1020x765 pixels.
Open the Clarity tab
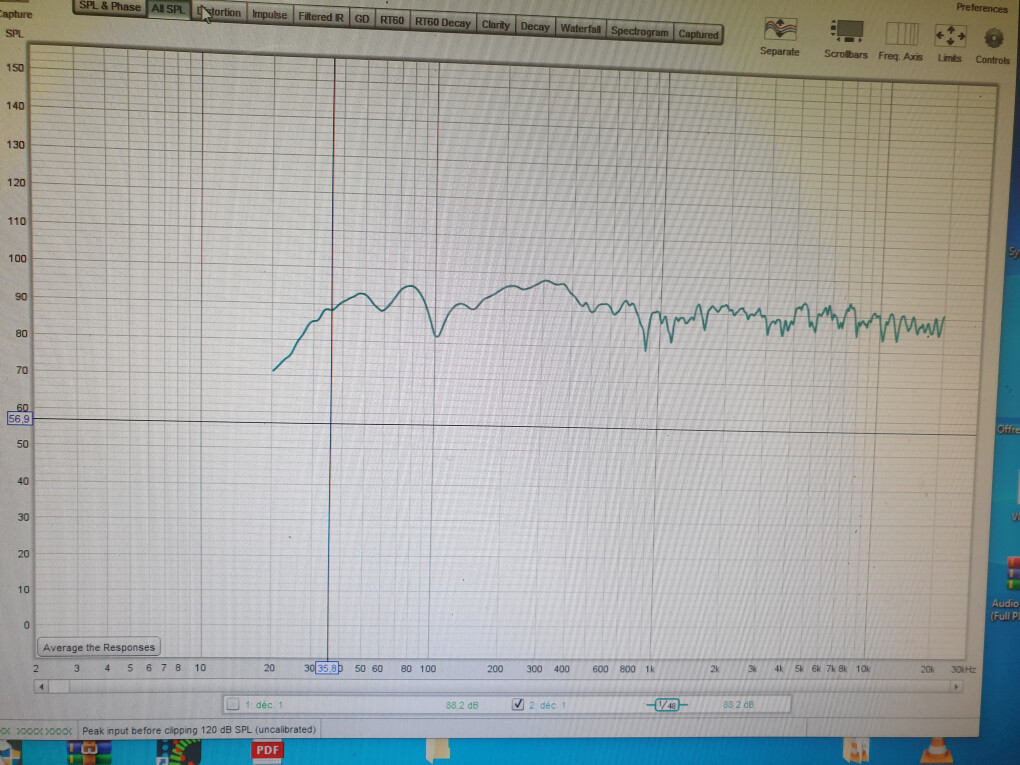click(x=496, y=25)
